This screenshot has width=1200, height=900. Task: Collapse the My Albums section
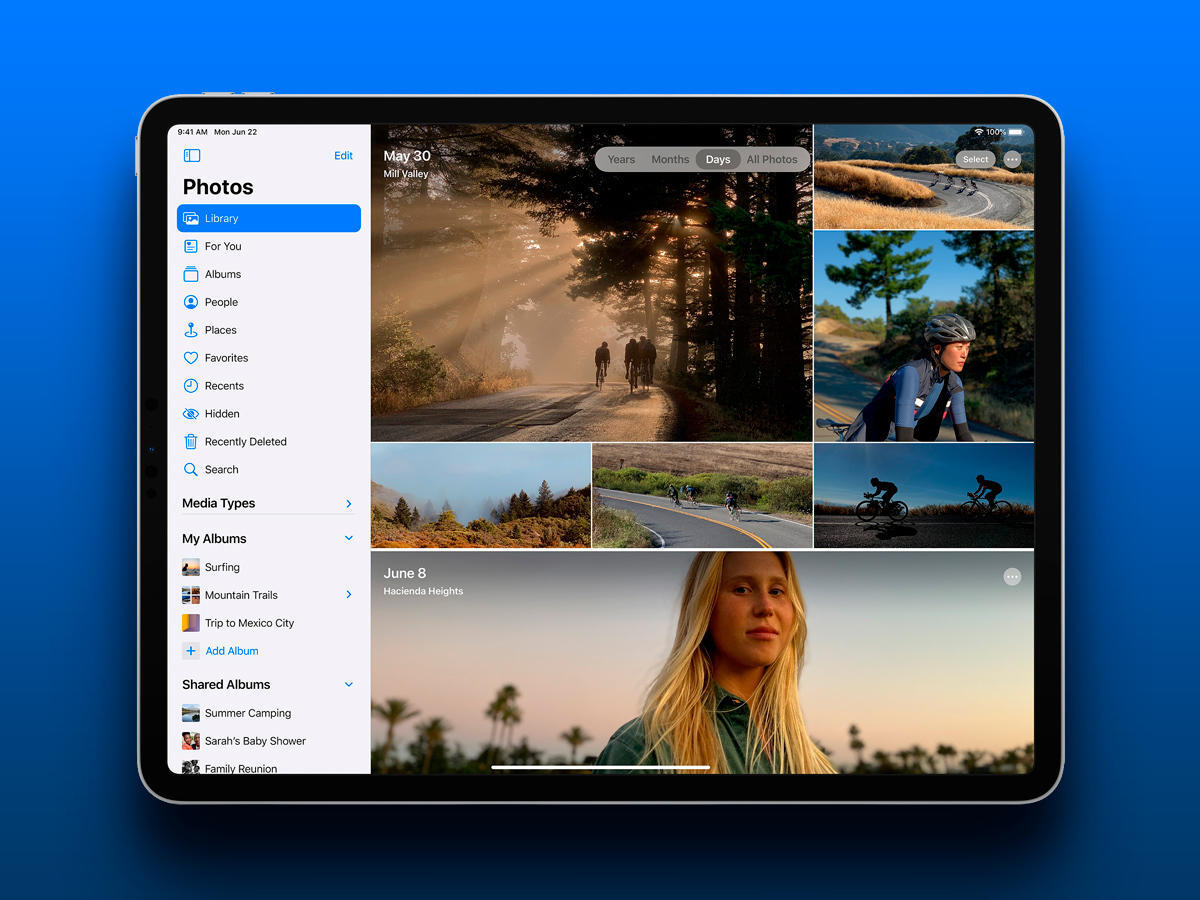[x=349, y=538]
